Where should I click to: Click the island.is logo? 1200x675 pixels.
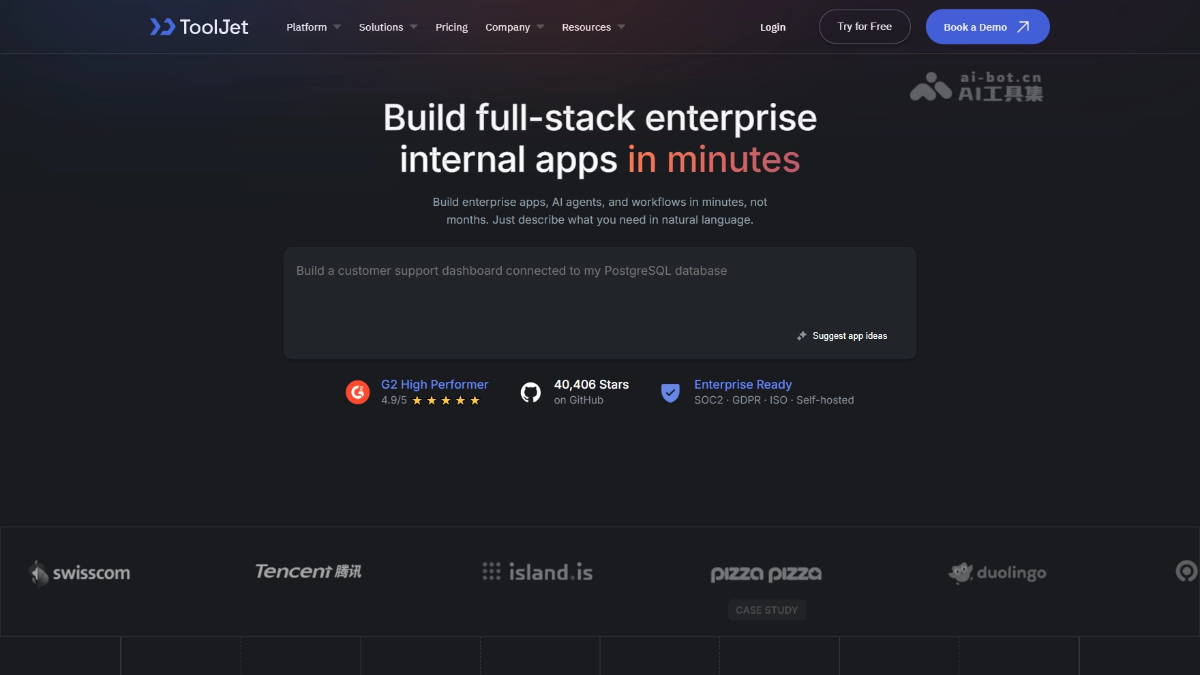point(537,572)
